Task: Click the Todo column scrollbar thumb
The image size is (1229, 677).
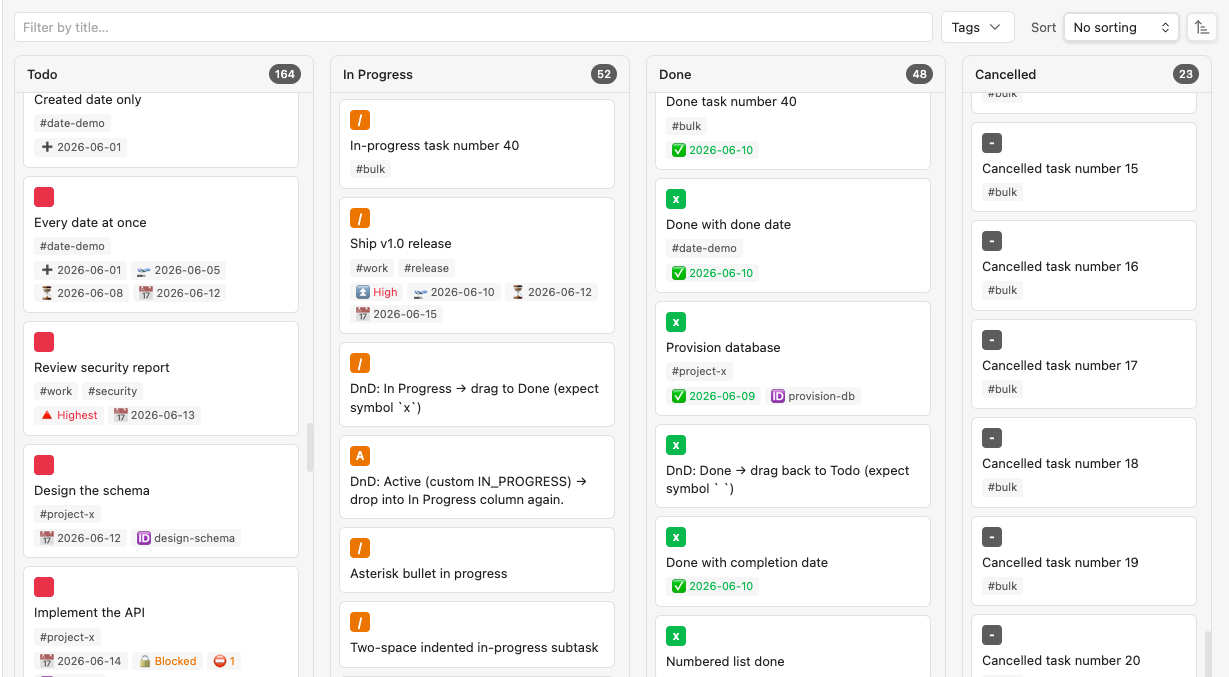Action: tap(310, 447)
